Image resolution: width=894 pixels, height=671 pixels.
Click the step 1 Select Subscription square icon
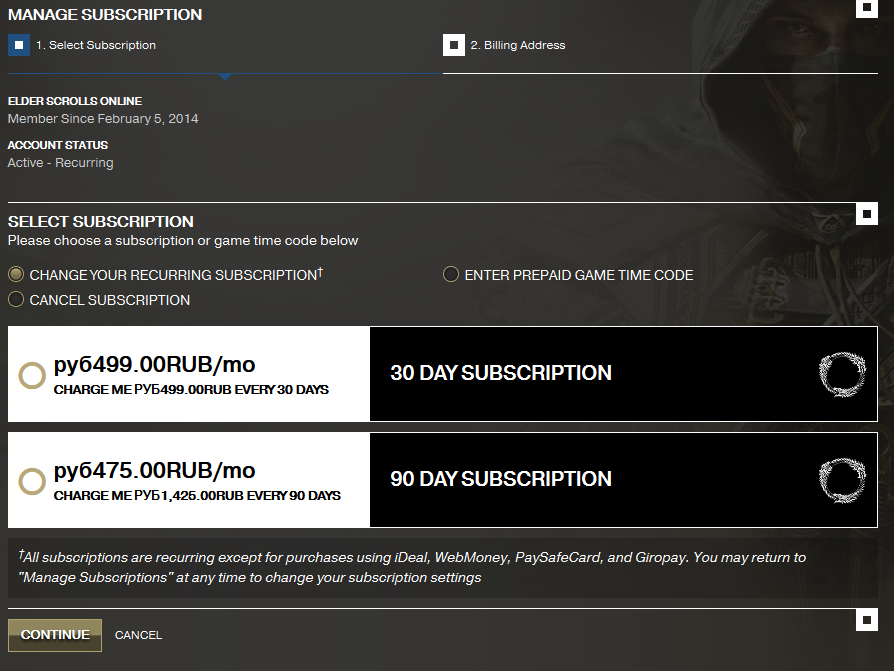coord(19,45)
